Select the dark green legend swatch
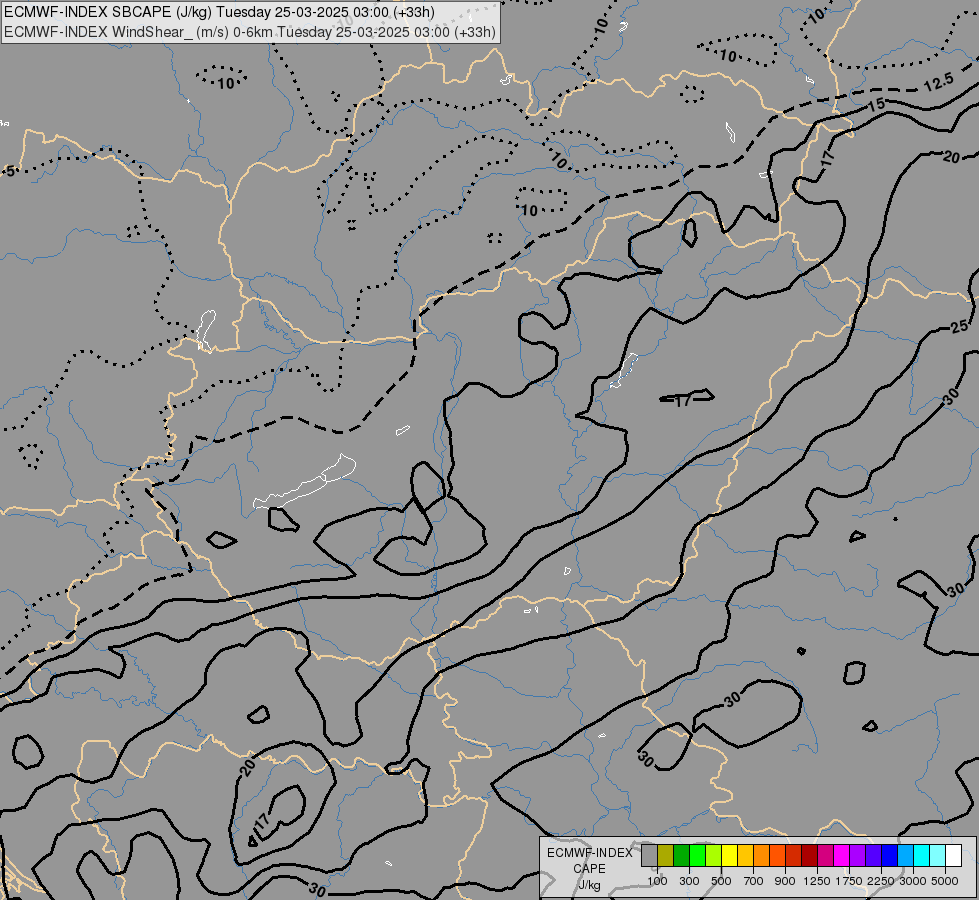The height and width of the screenshot is (900, 979). pos(681,856)
